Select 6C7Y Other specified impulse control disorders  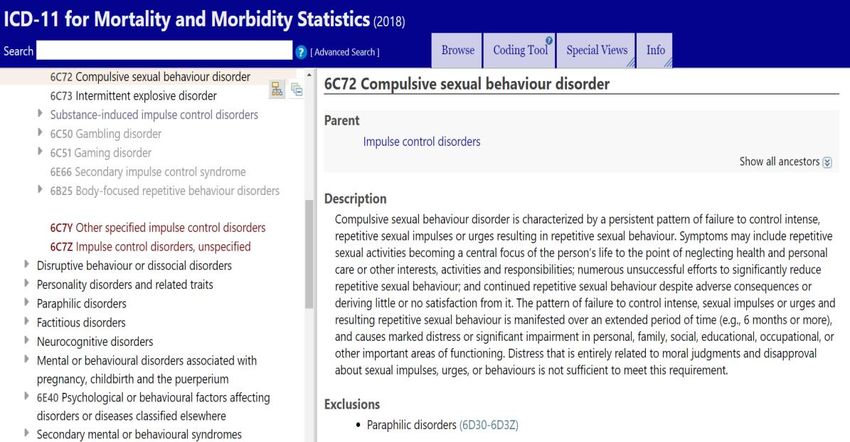(158, 228)
